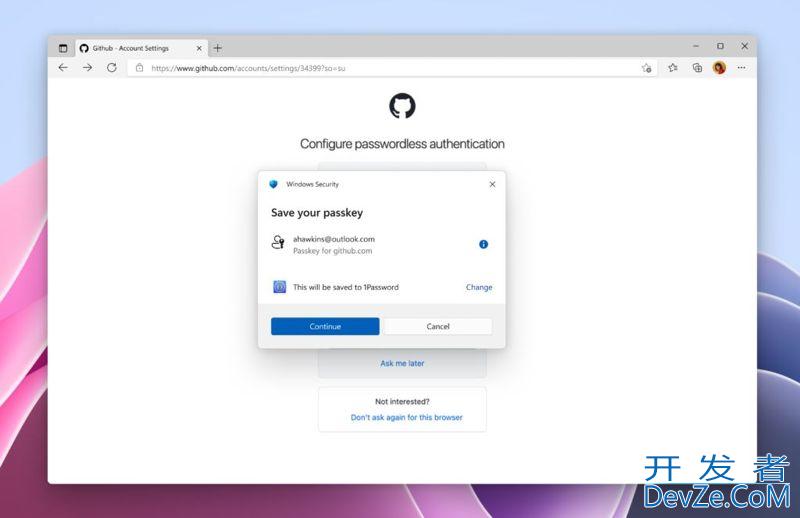This screenshot has height=518, width=800.
Task: Add page to favorites star icon
Action: coord(646,67)
